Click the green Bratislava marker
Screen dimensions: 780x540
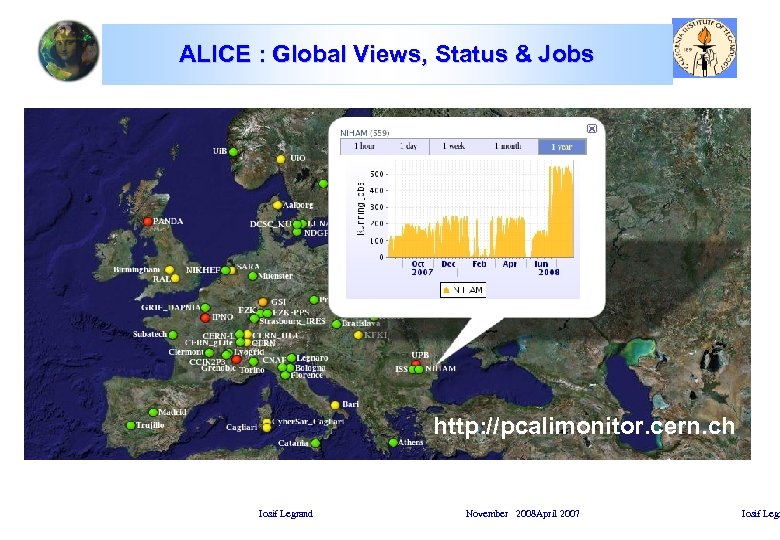[x=337, y=324]
